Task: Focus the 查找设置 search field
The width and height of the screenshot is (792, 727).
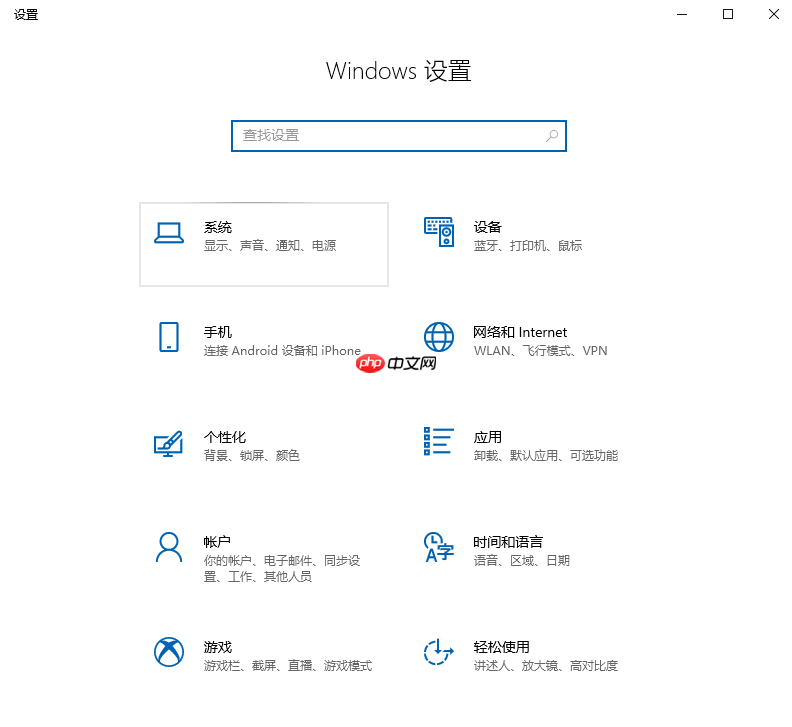Action: tap(399, 136)
